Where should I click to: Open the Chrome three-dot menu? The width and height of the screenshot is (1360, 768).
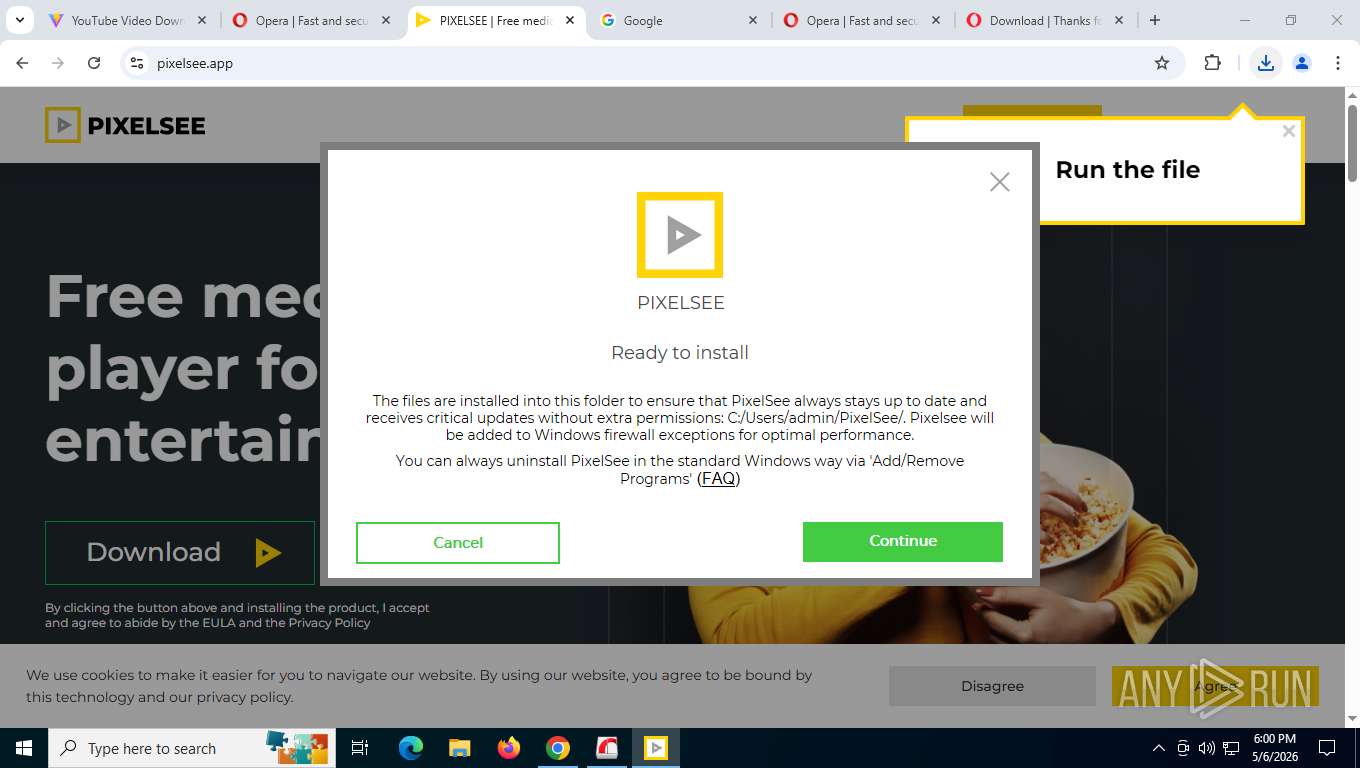[x=1338, y=63]
